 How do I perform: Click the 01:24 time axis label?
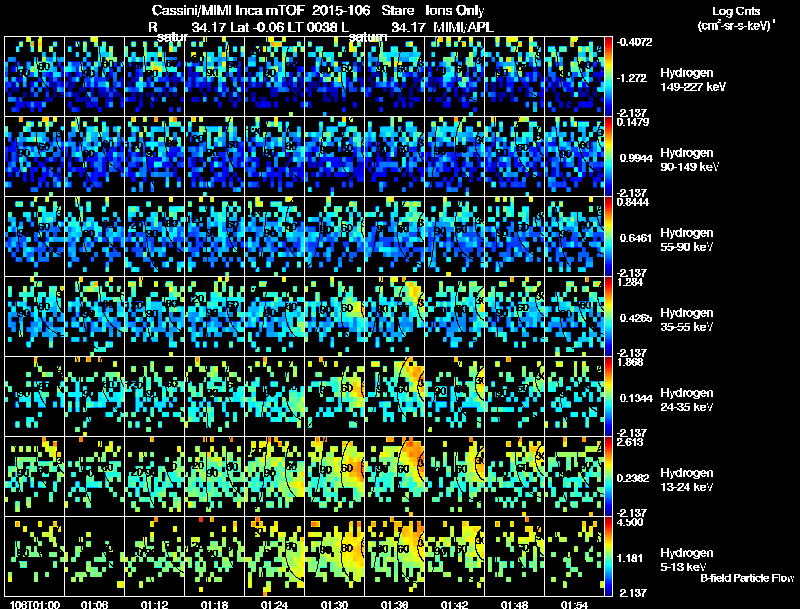[274, 605]
